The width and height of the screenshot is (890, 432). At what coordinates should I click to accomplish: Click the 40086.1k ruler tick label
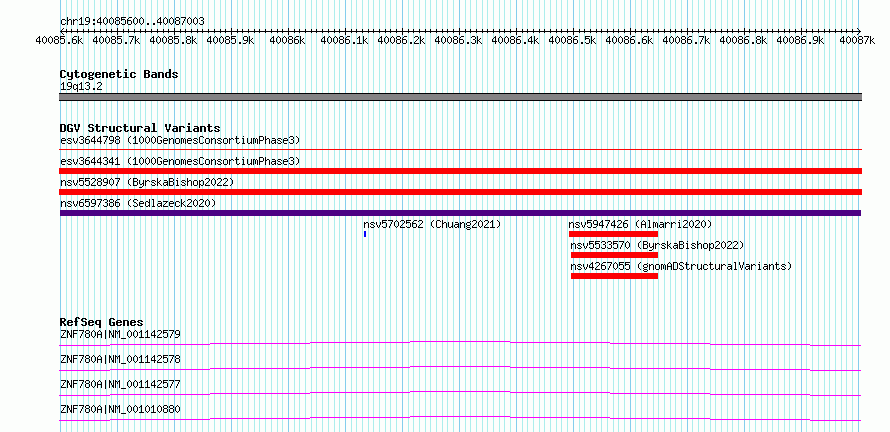[345, 40]
